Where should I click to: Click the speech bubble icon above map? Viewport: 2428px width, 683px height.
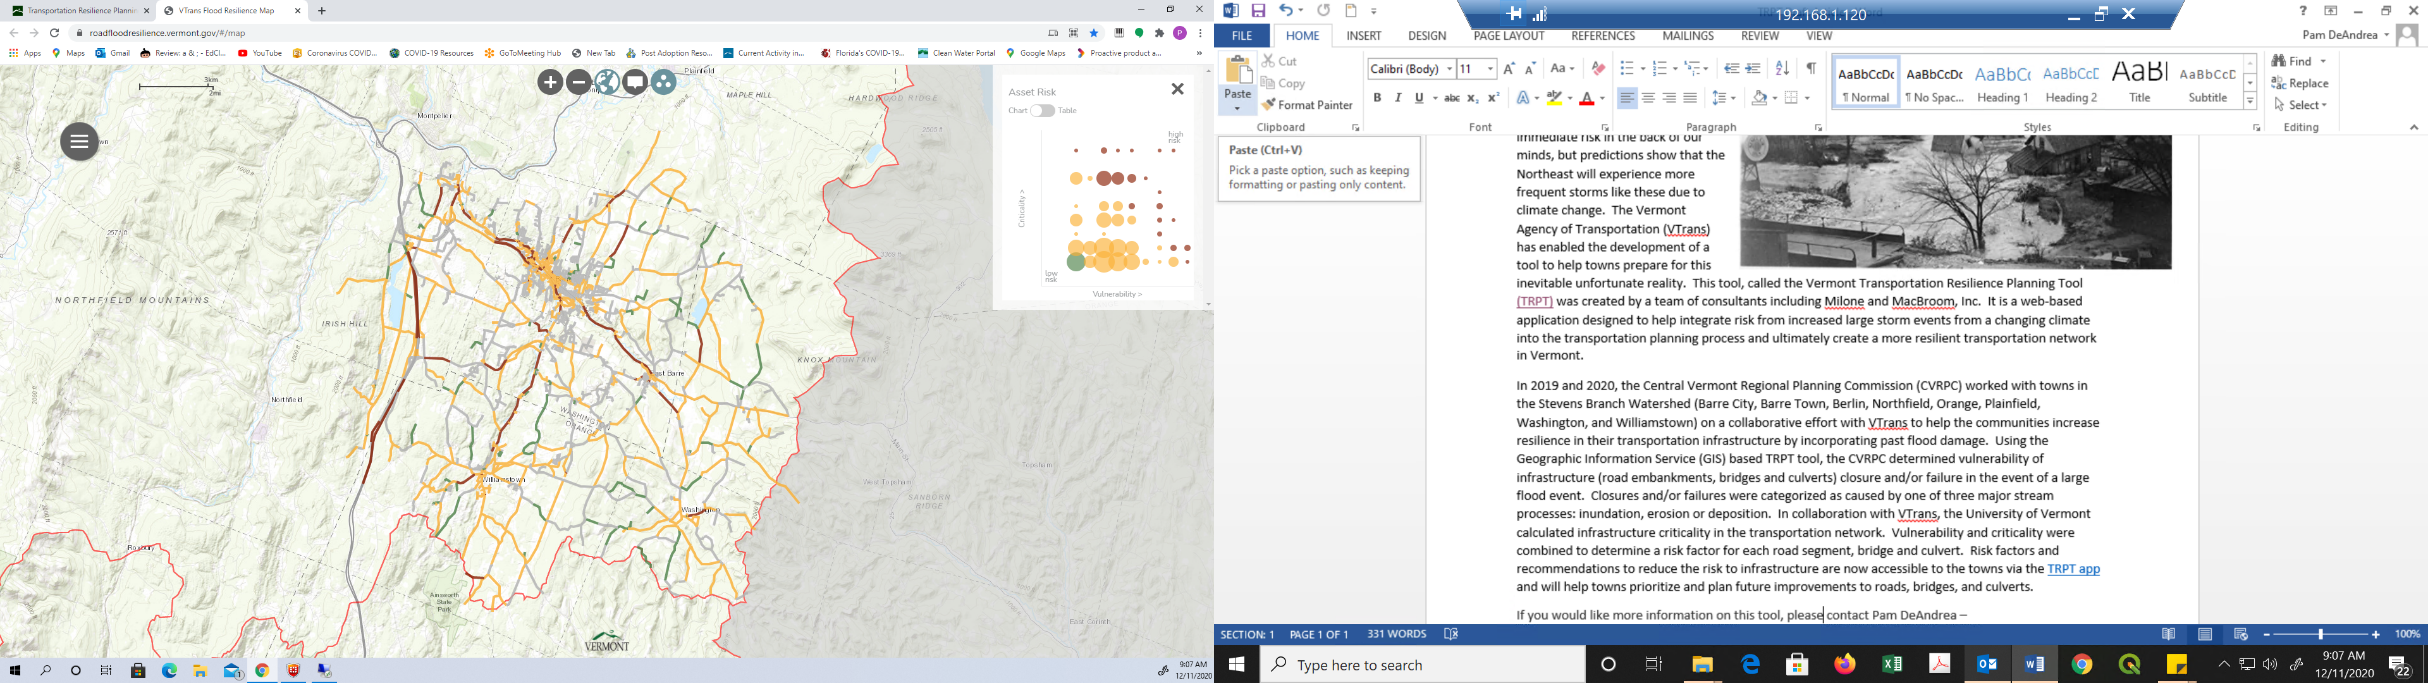pos(635,82)
